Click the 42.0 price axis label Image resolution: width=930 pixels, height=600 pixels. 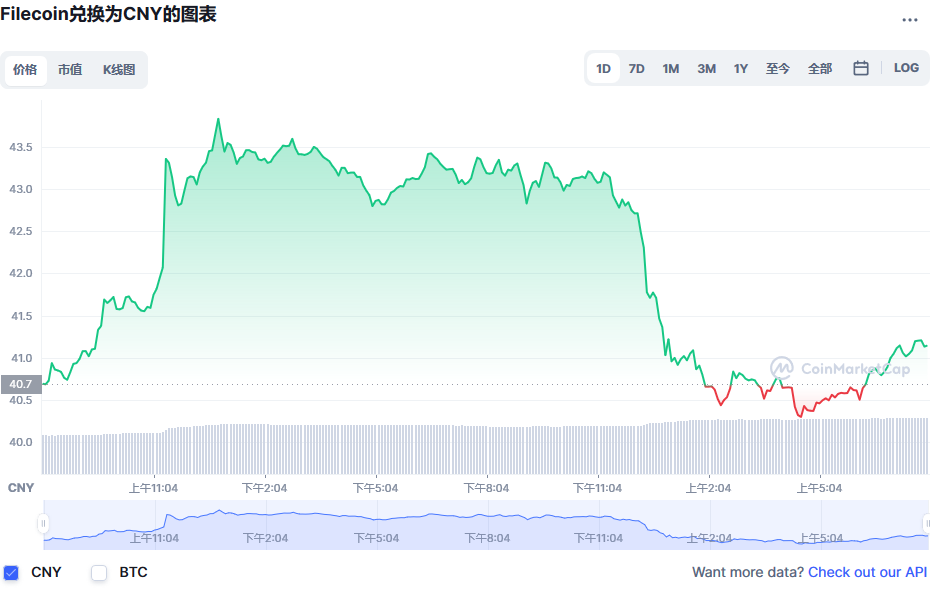click(21, 273)
